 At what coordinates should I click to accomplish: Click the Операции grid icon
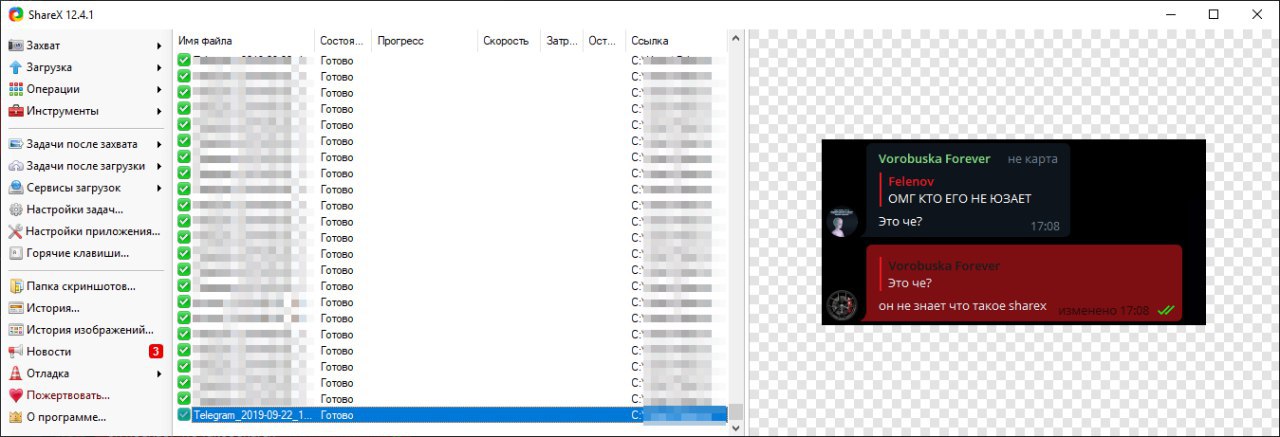tap(16, 89)
